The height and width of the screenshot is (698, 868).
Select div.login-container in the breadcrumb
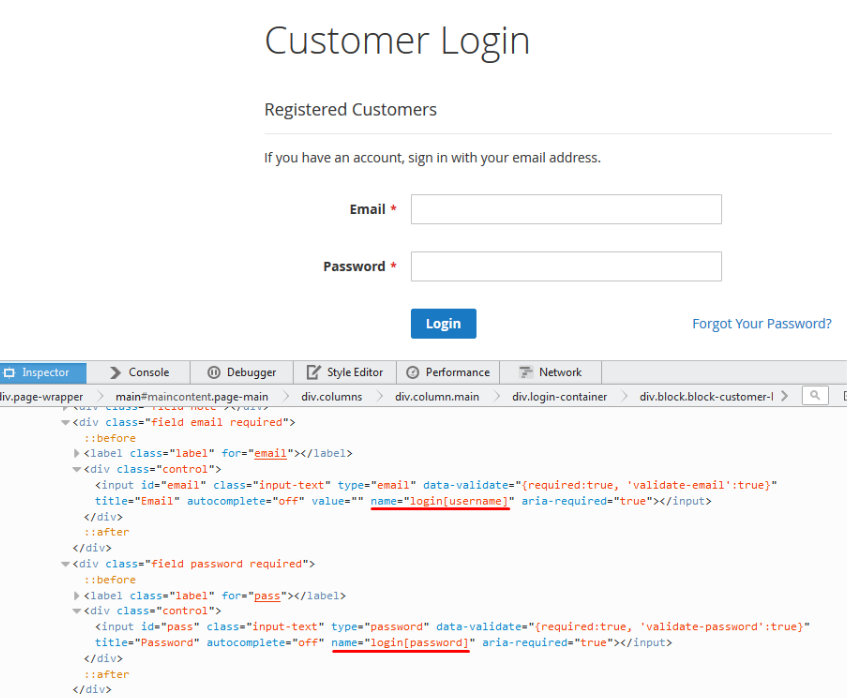559,397
